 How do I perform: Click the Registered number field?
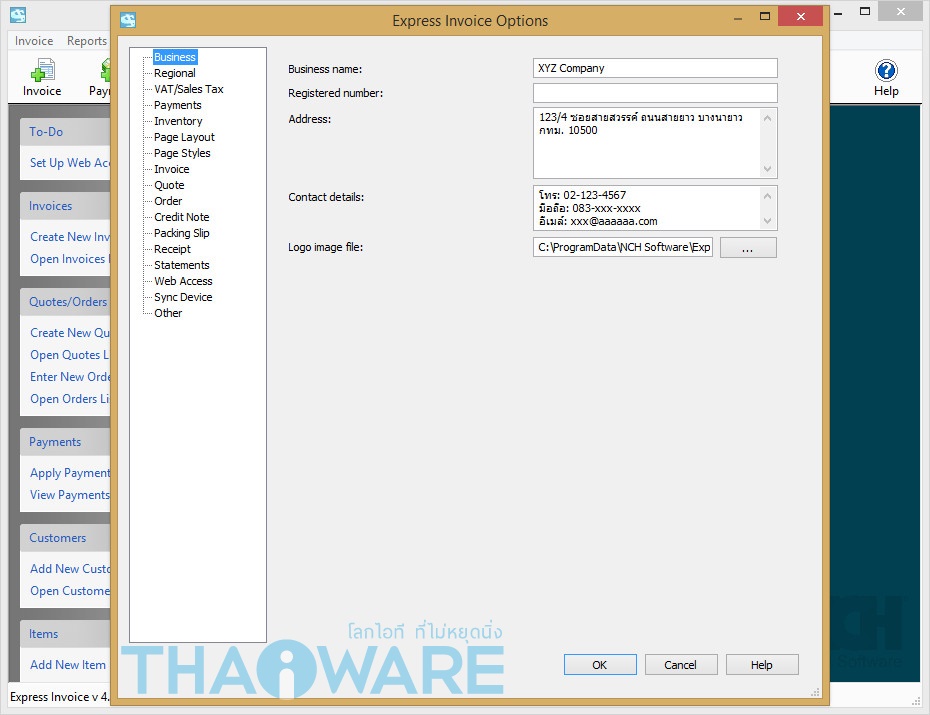(655, 93)
